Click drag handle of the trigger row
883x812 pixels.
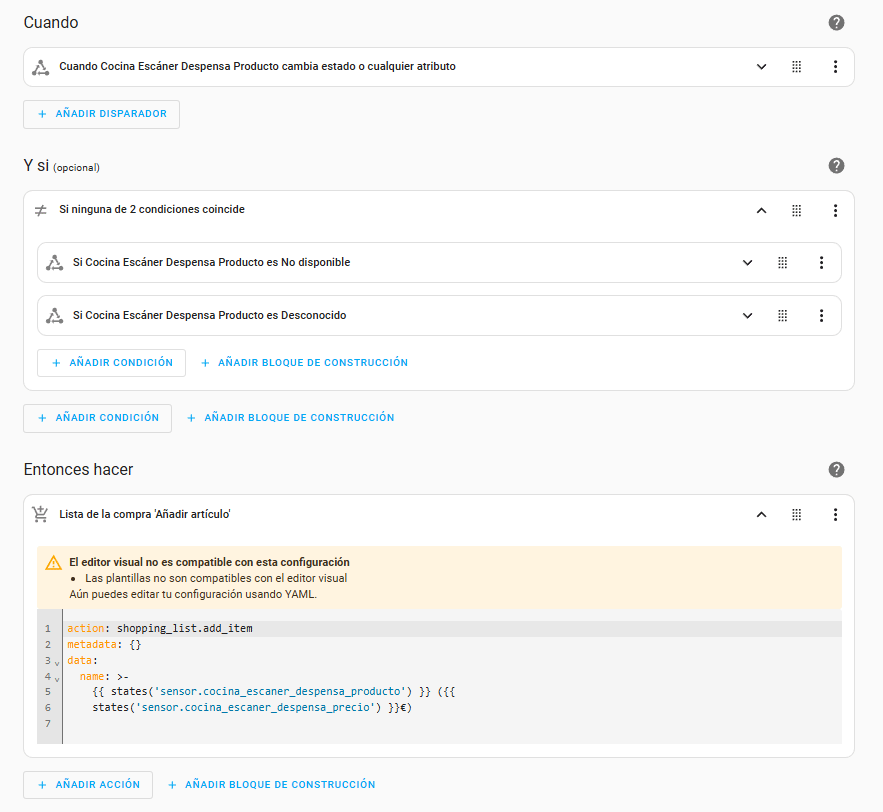click(797, 67)
